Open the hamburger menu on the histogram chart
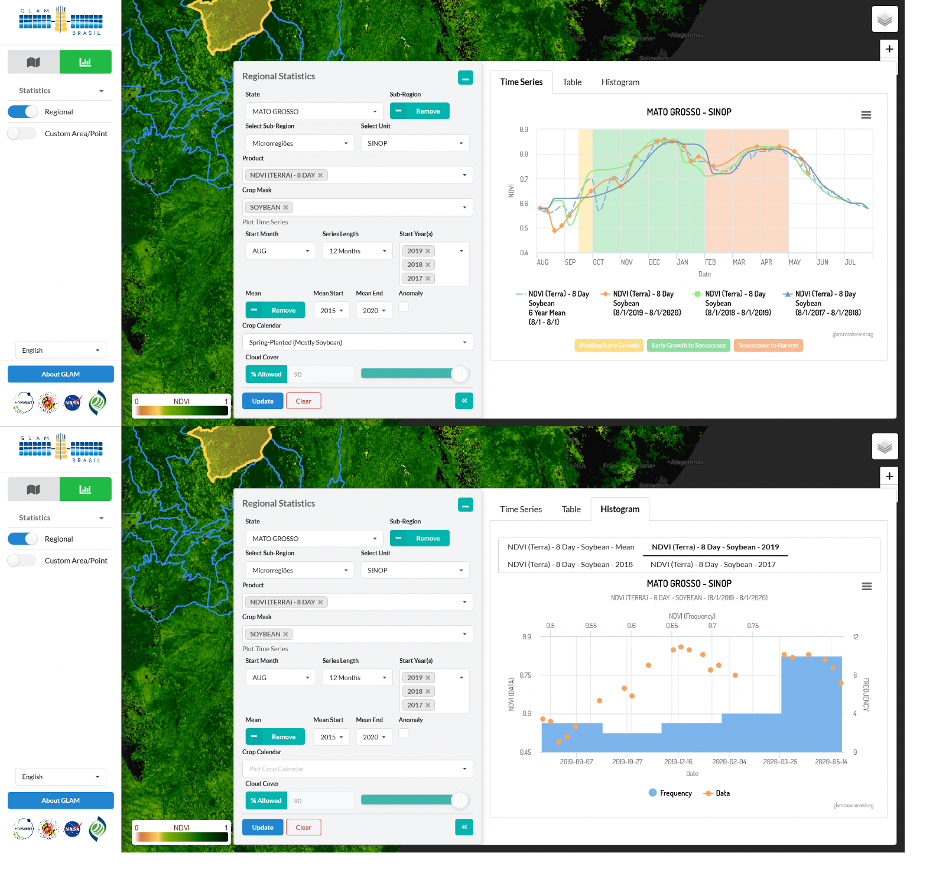936x888 pixels. [866, 586]
